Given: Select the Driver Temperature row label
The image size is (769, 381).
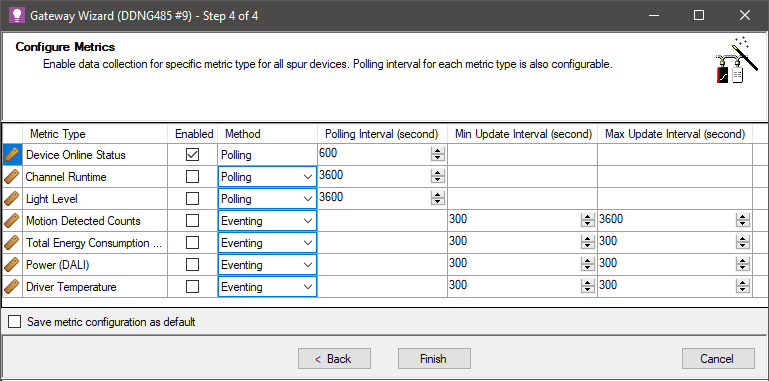Looking at the screenshot, I should coord(72,287).
